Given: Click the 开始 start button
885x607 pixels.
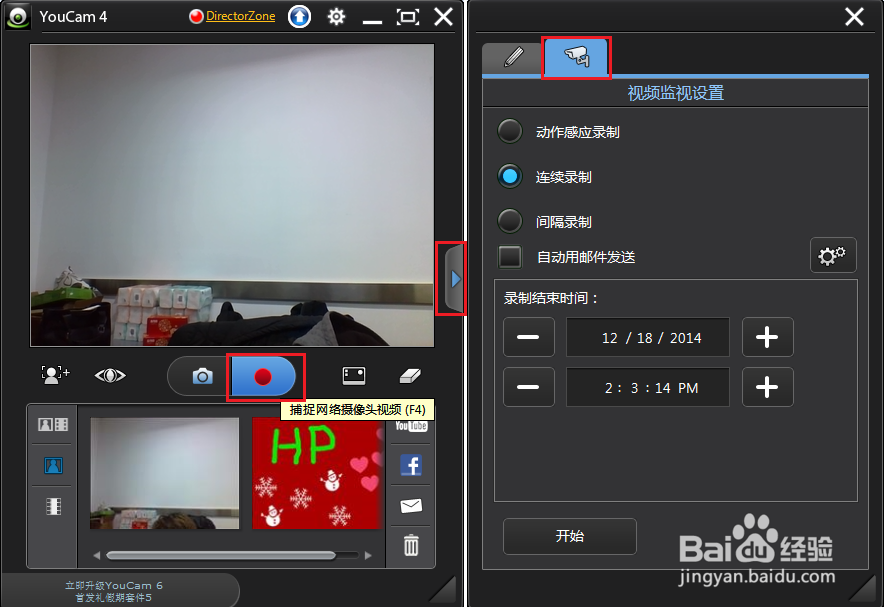Looking at the screenshot, I should 569,536.
